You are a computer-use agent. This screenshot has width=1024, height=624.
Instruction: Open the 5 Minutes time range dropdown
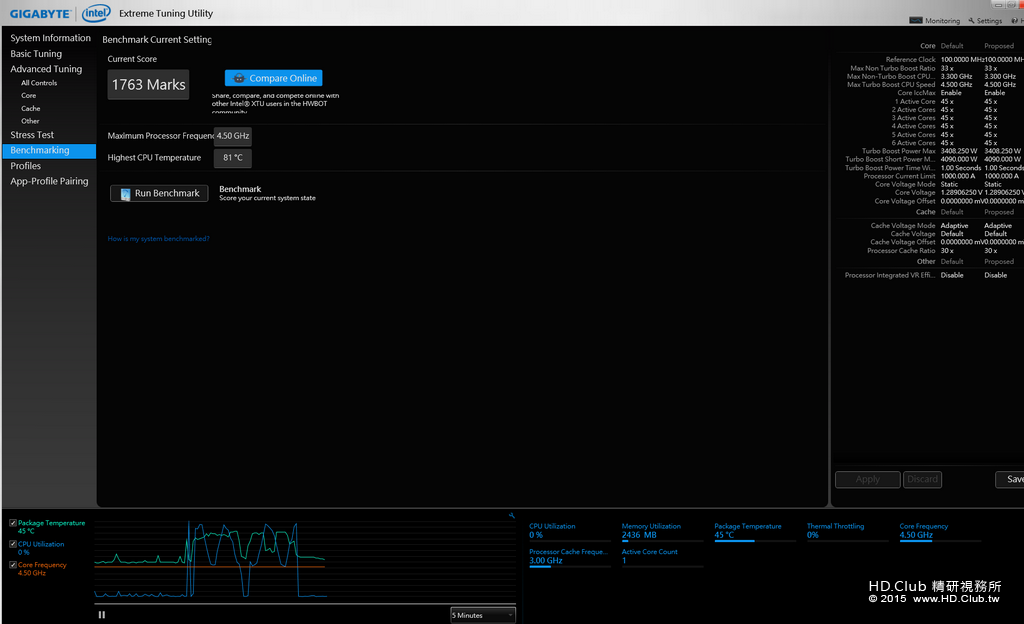tap(483, 615)
